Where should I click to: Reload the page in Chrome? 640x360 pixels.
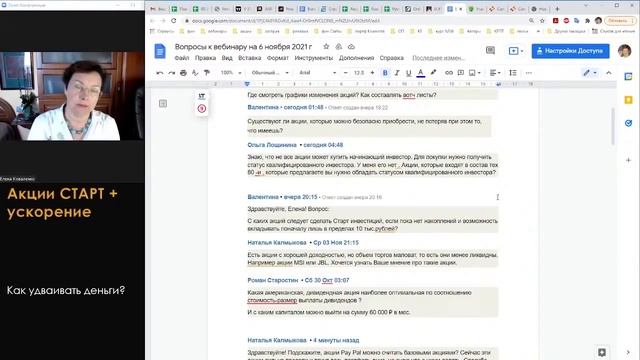(x=173, y=20)
